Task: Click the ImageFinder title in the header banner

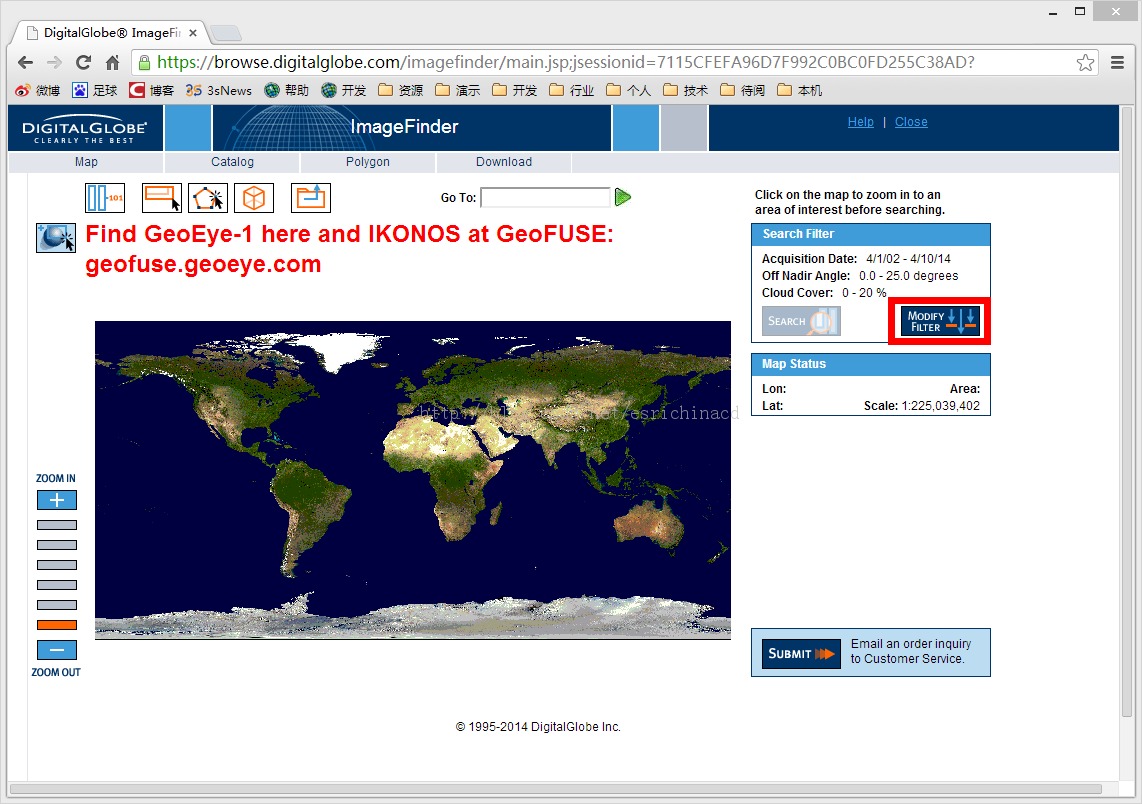Action: (x=404, y=127)
